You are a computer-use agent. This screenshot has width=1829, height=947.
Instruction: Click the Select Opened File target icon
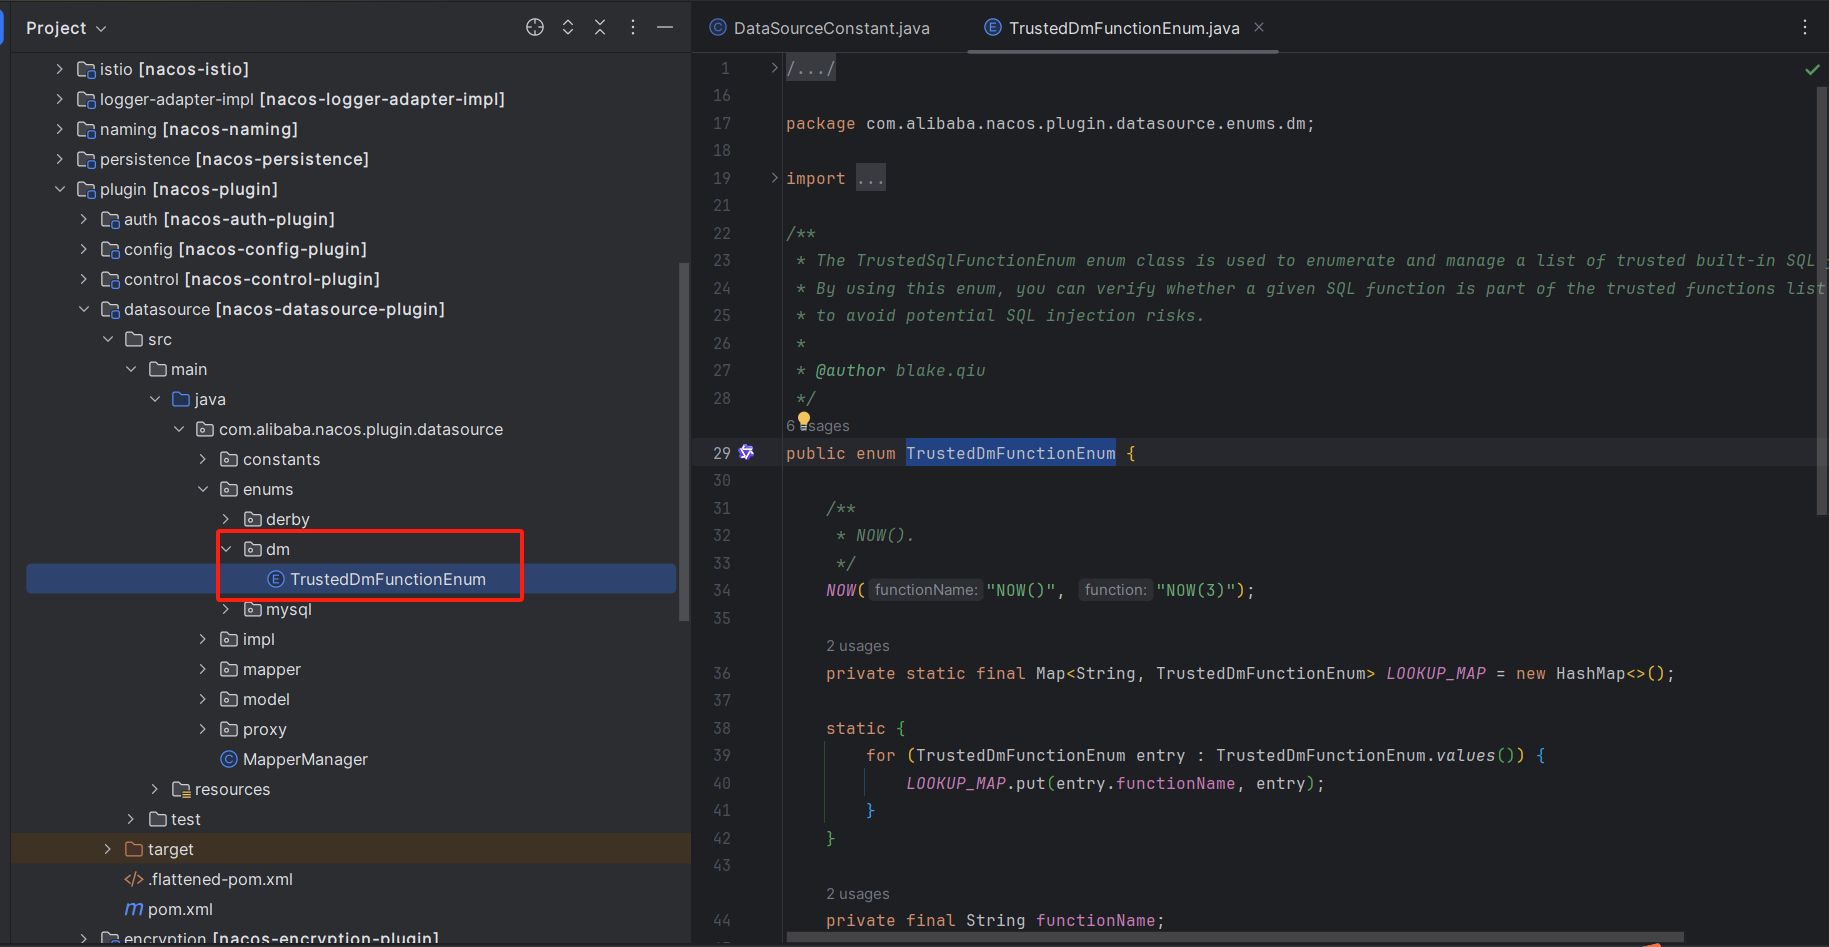pyautogui.click(x=535, y=27)
